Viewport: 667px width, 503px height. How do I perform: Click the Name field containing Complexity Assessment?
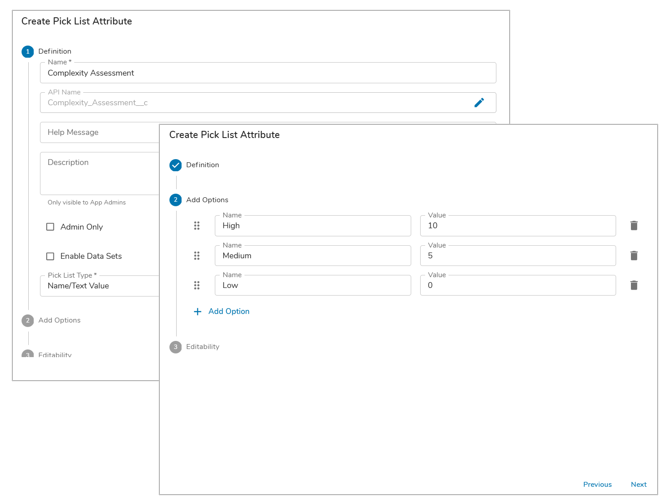pos(268,73)
